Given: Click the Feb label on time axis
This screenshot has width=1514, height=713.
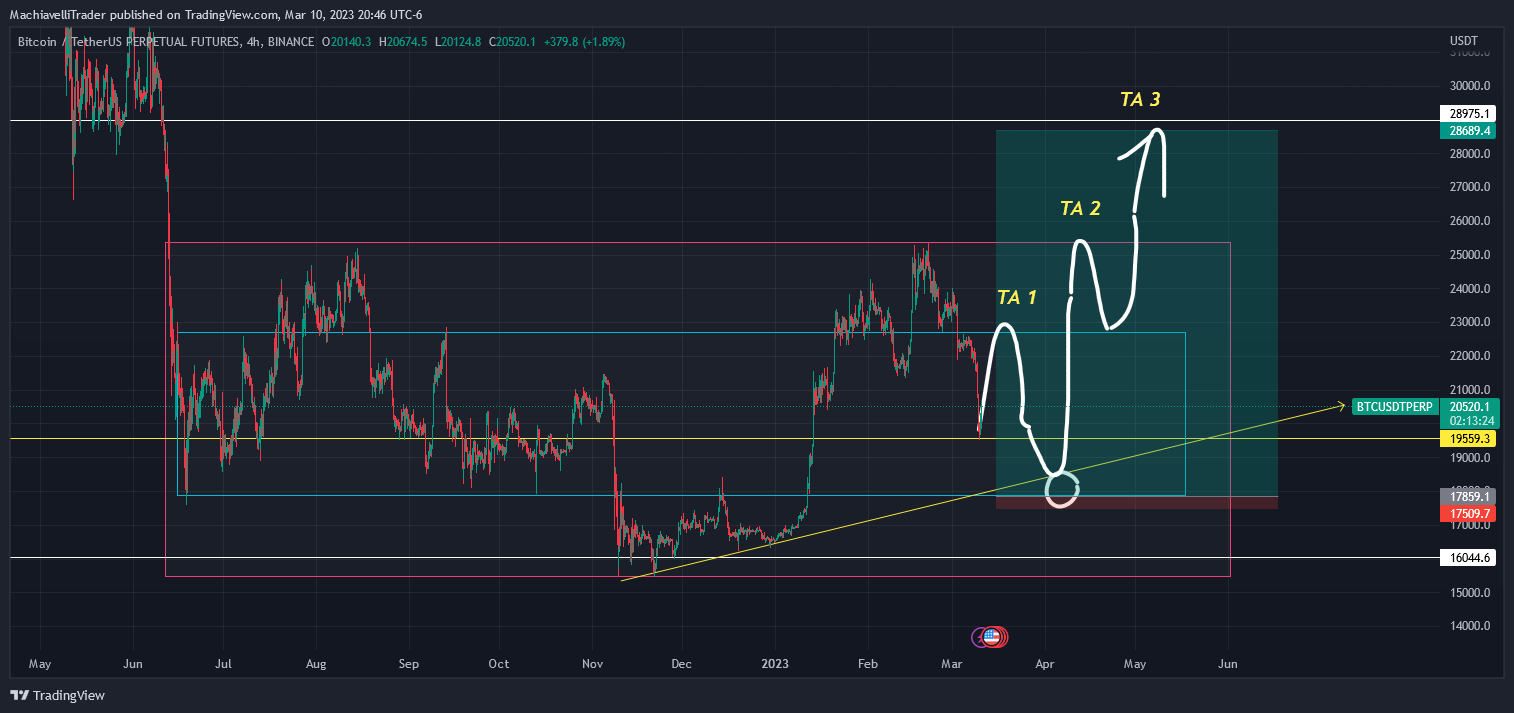Looking at the screenshot, I should (867, 663).
